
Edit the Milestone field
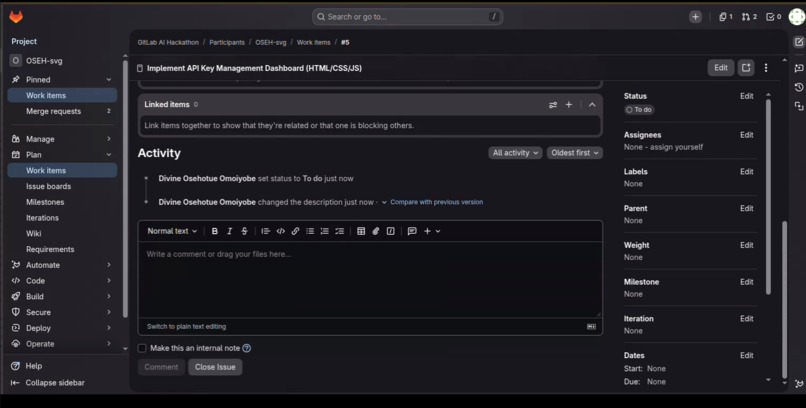(x=746, y=282)
